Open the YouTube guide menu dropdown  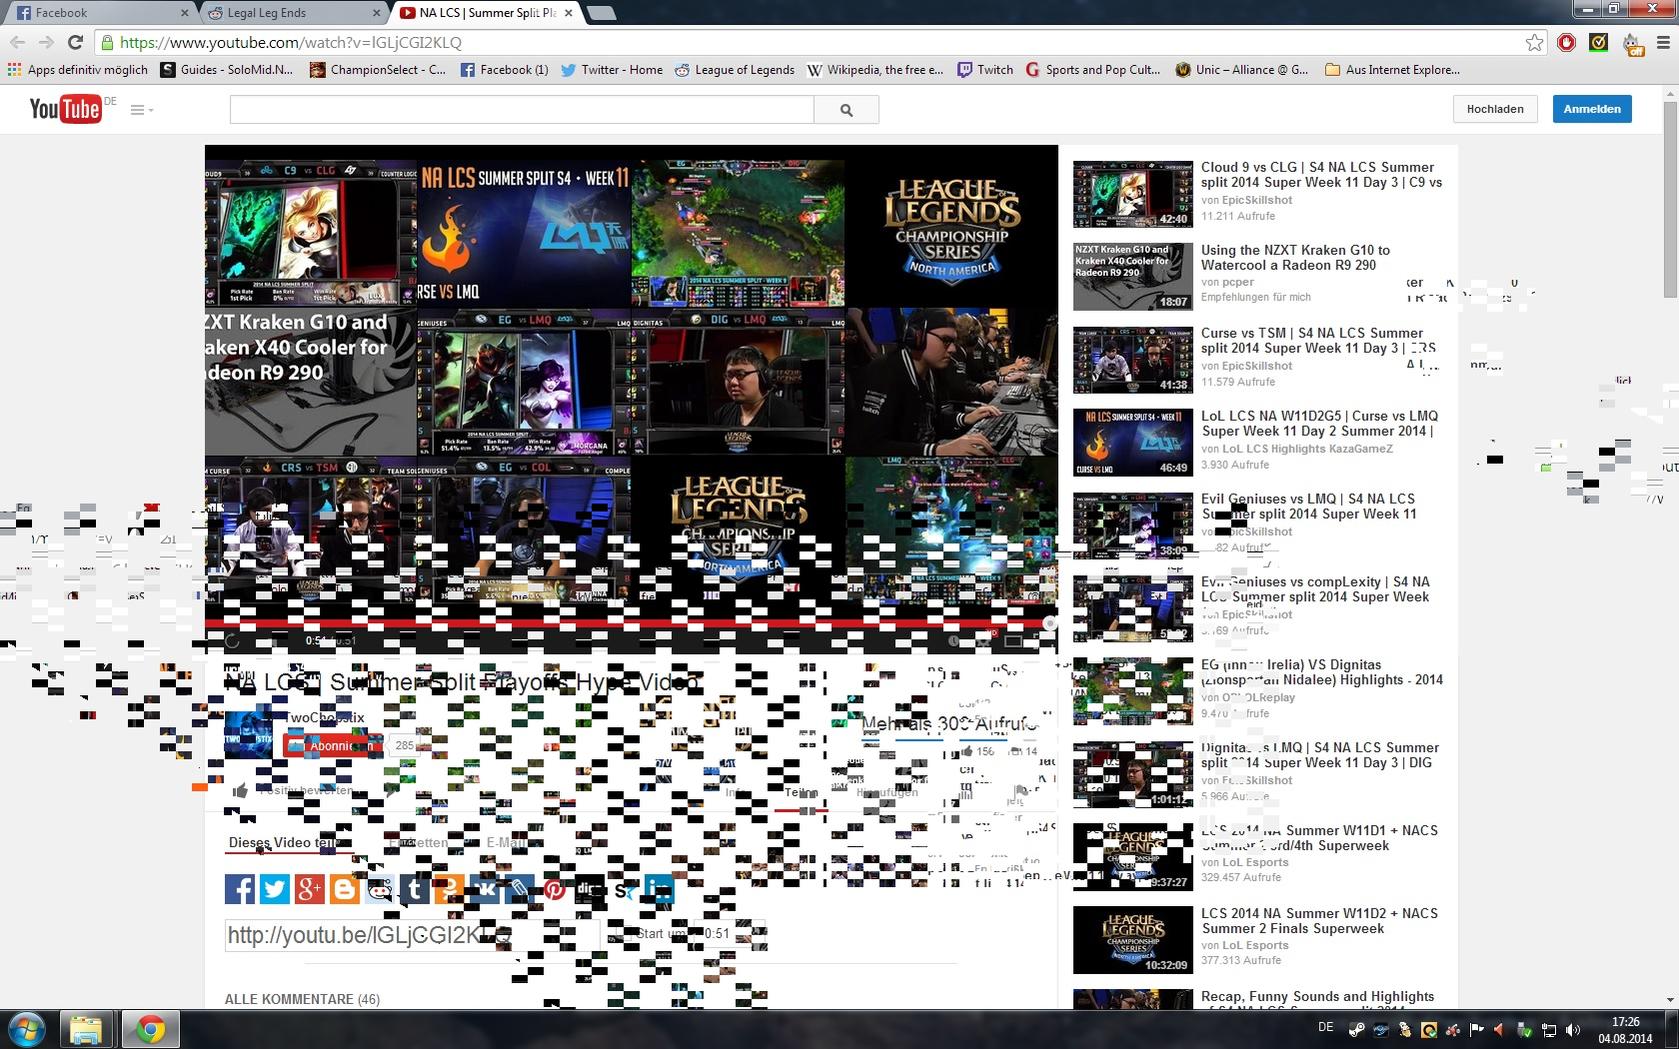[141, 110]
